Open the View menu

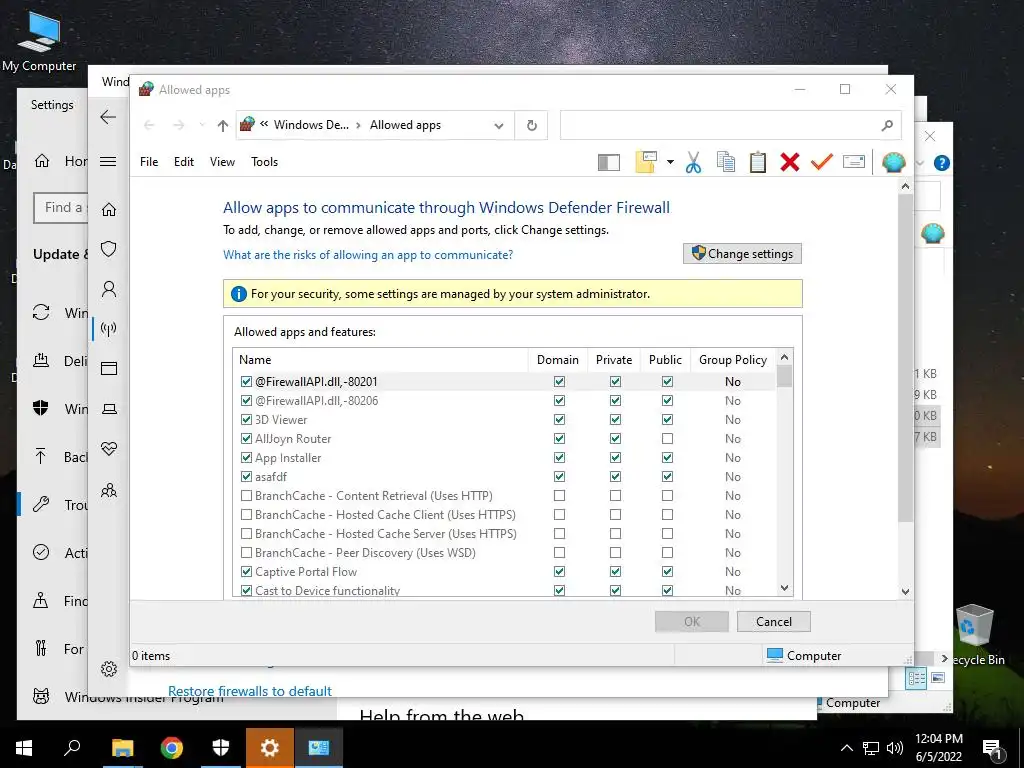point(222,161)
